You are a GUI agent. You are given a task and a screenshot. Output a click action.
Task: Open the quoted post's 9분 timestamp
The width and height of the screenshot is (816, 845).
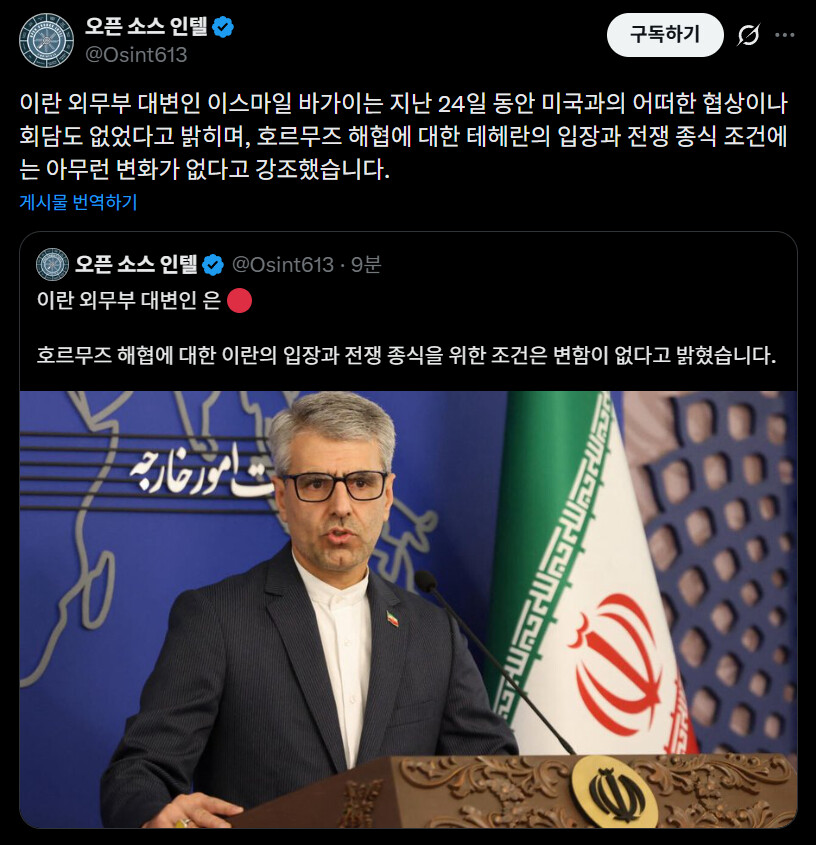pyautogui.click(x=366, y=265)
